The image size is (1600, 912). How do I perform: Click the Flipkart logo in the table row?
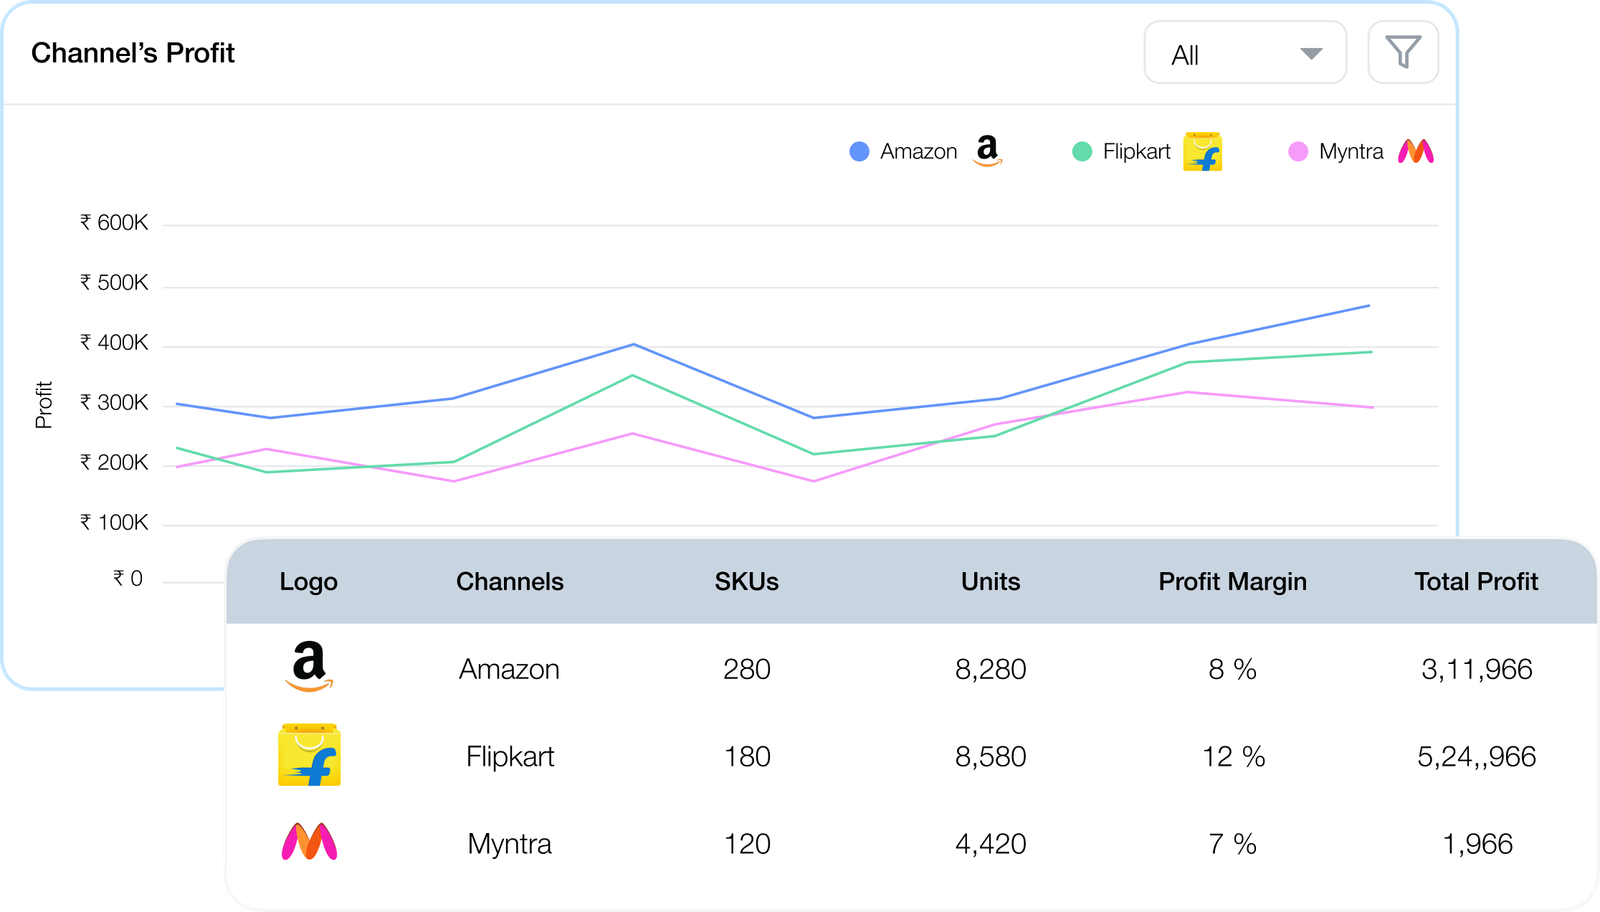[x=309, y=755]
